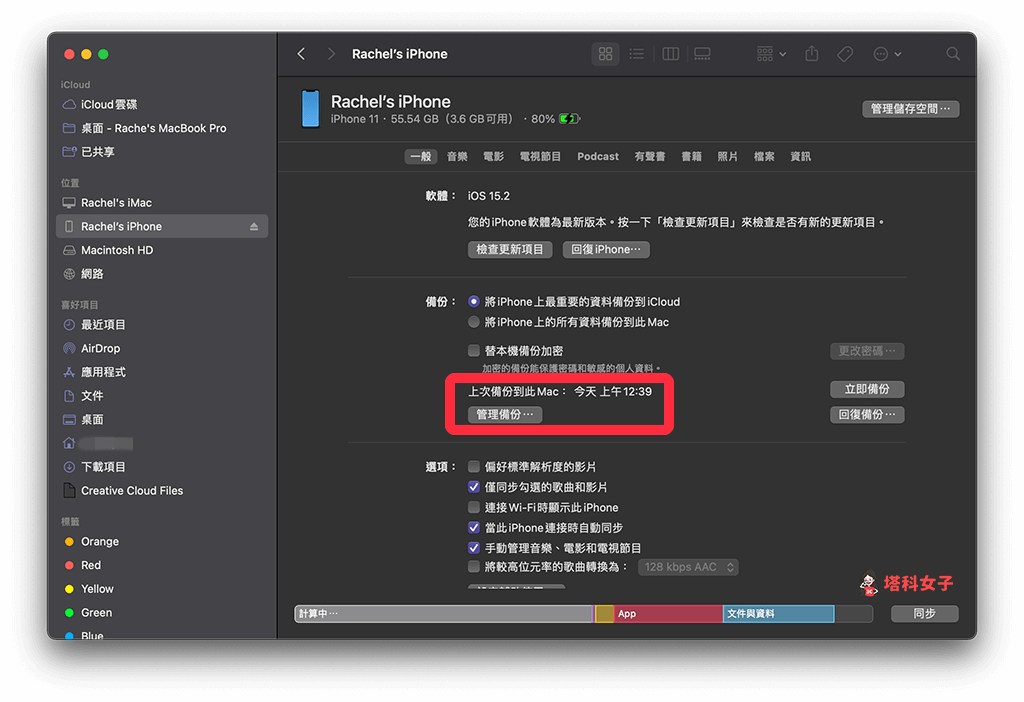1024x702 pixels.
Task: Select the Orange tag
Action: point(162,541)
